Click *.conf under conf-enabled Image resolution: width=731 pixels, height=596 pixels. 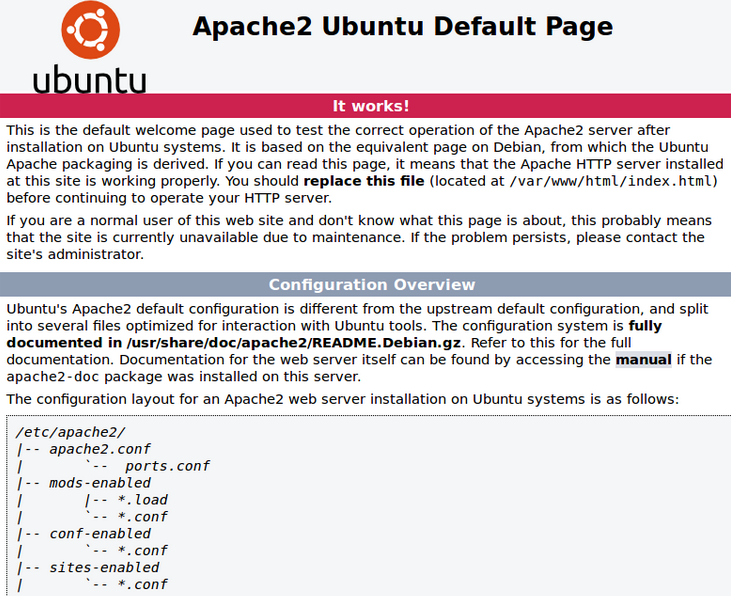pyautogui.click(x=142, y=551)
